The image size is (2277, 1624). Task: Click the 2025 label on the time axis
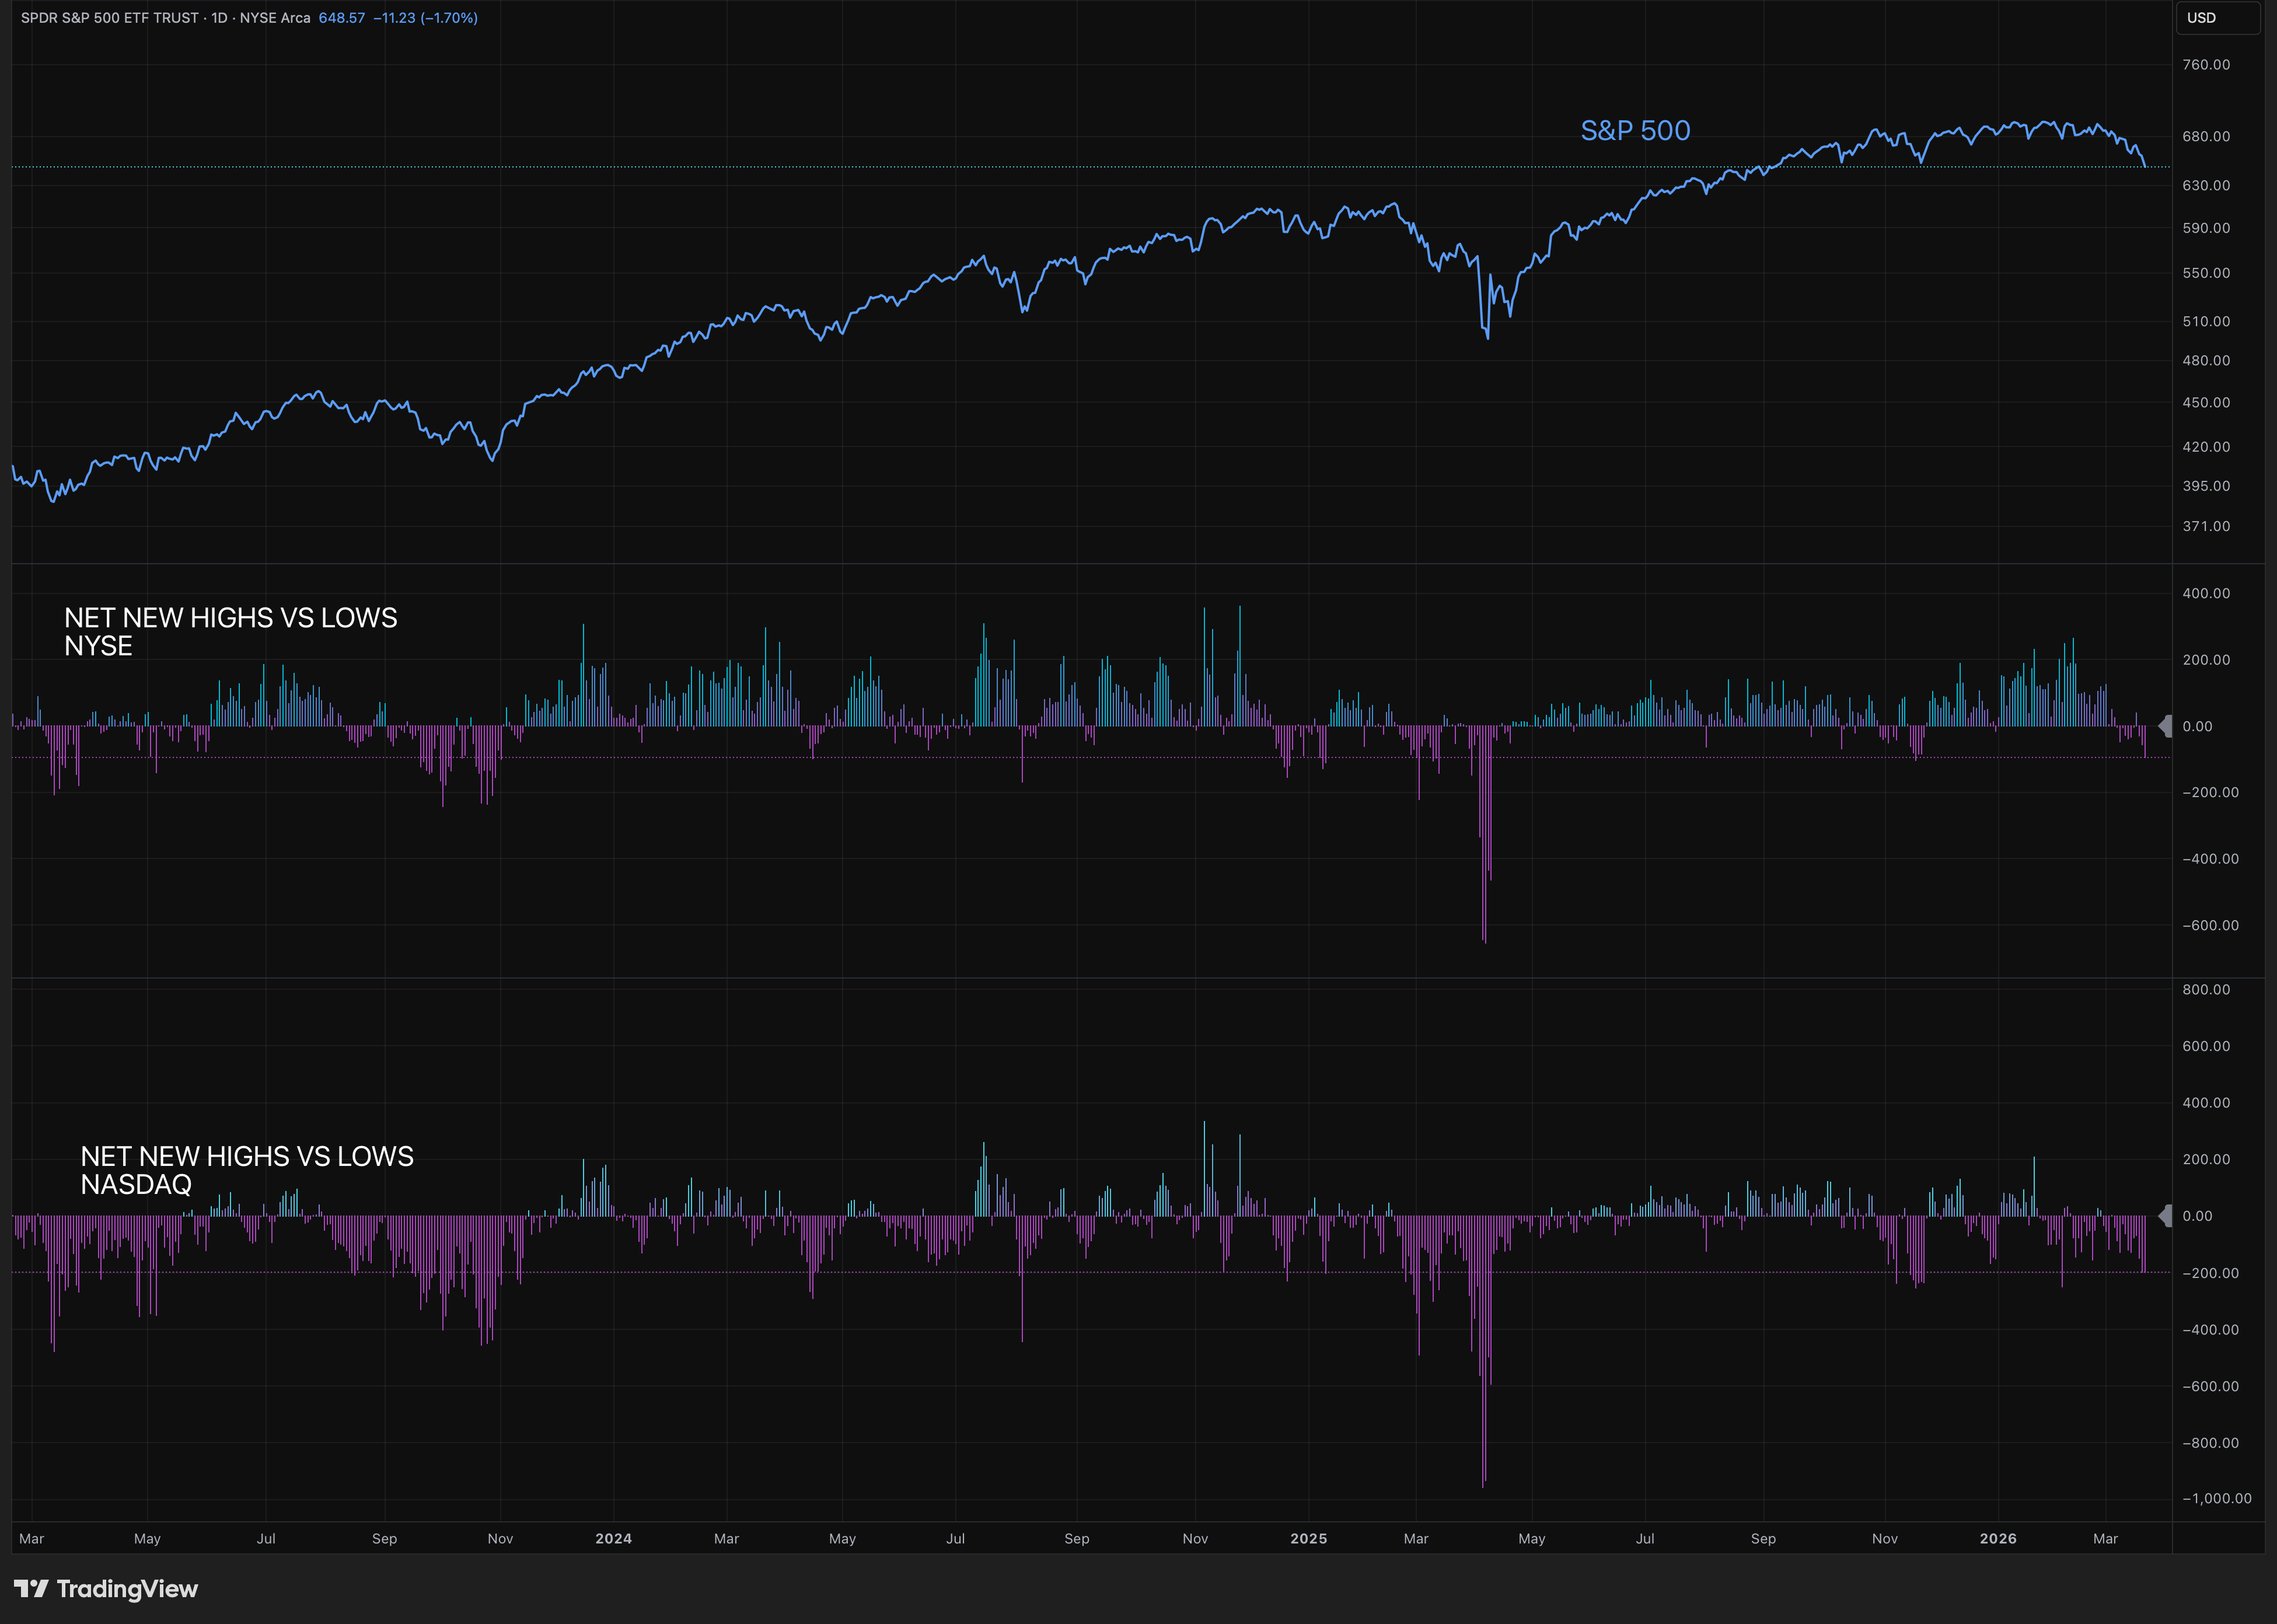1308,1539
